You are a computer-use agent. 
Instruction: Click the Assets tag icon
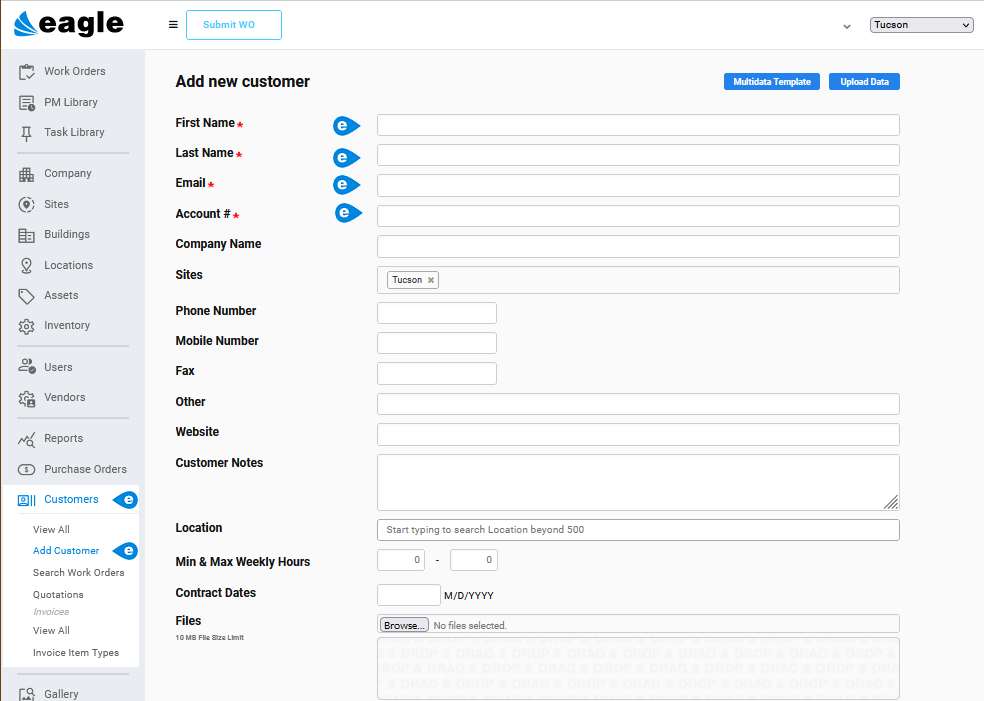(x=26, y=296)
